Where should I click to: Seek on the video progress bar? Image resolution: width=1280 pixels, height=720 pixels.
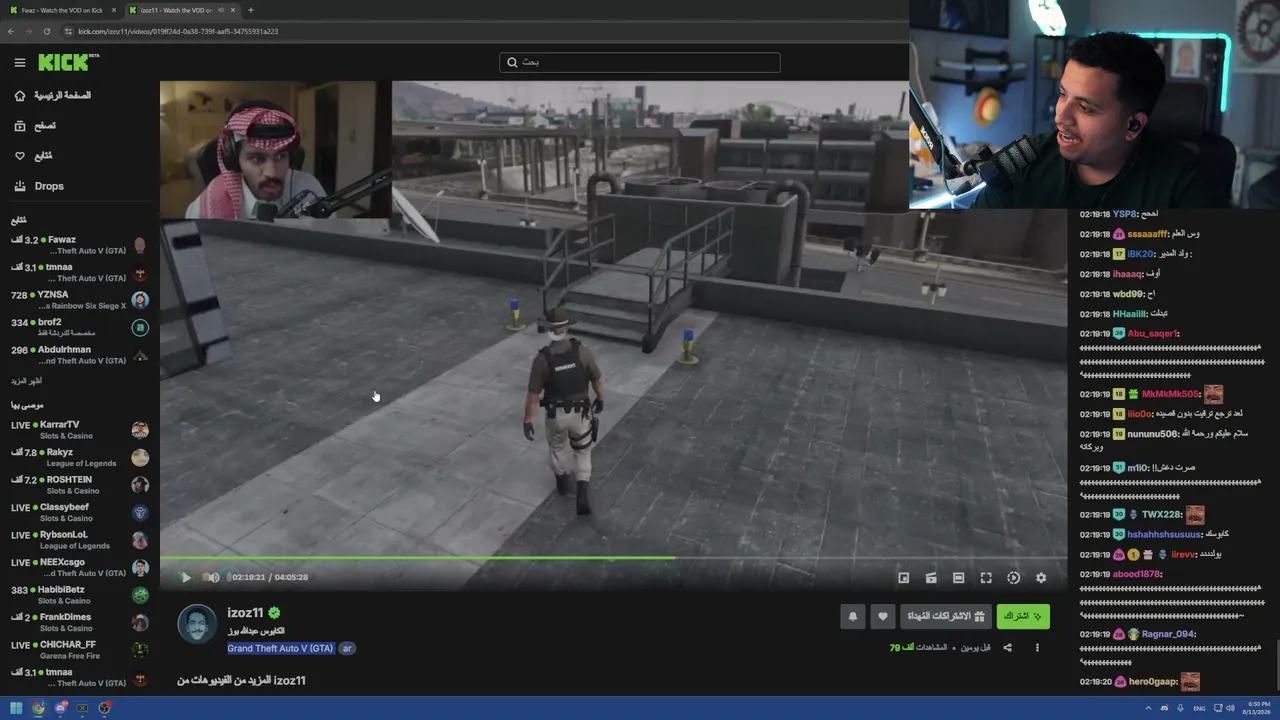click(x=613, y=558)
